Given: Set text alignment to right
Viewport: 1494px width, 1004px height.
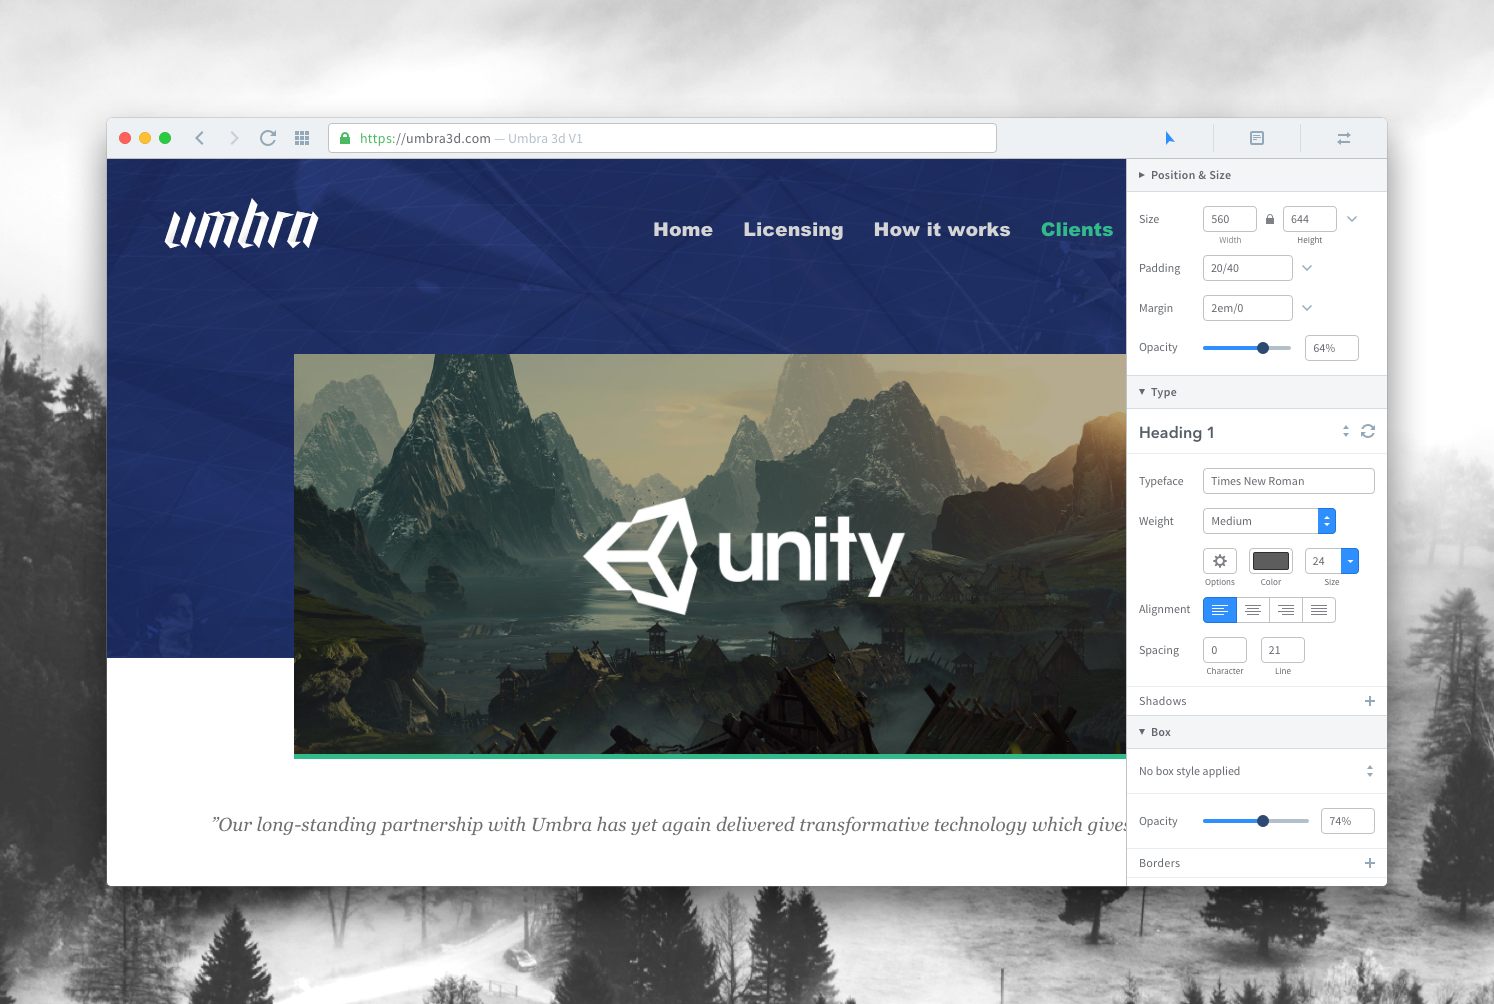Looking at the screenshot, I should click(1286, 610).
